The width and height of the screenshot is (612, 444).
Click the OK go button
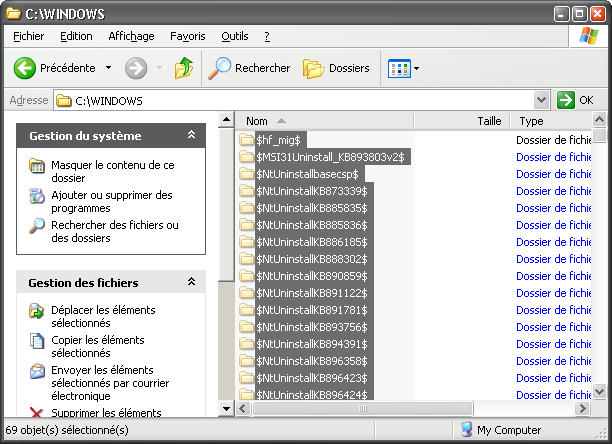(575, 100)
